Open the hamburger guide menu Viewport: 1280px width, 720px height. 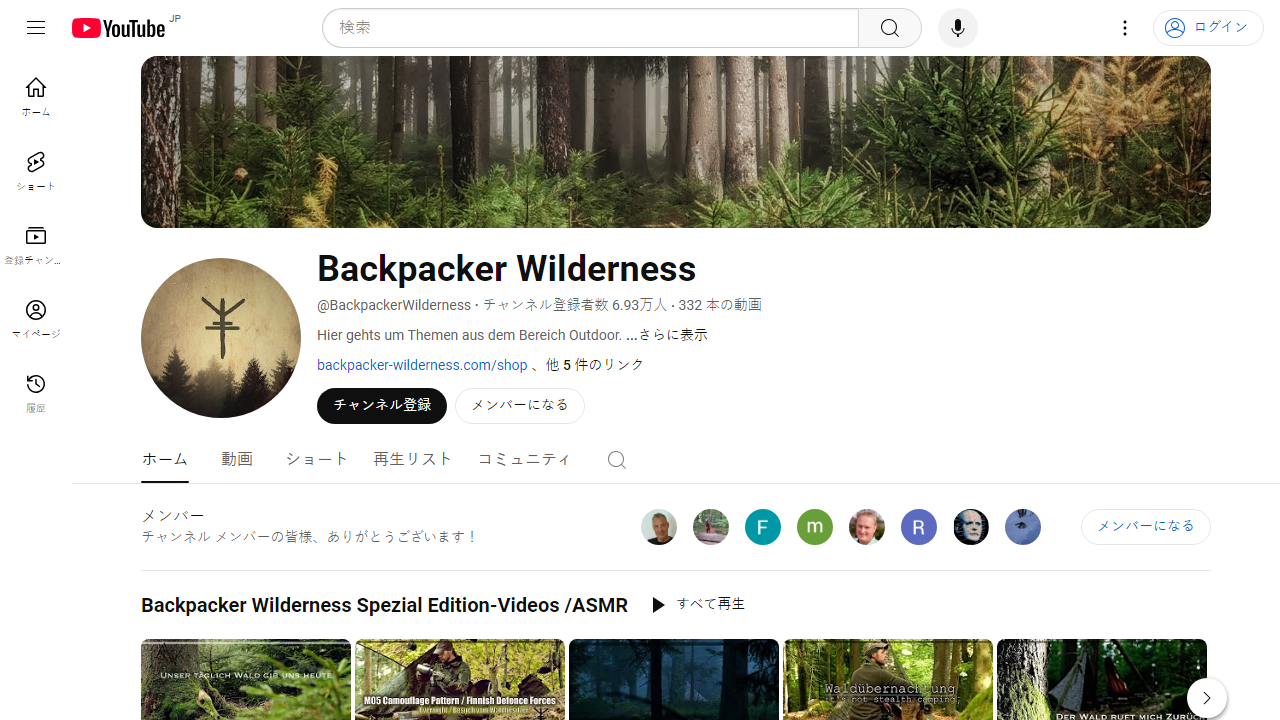click(36, 28)
